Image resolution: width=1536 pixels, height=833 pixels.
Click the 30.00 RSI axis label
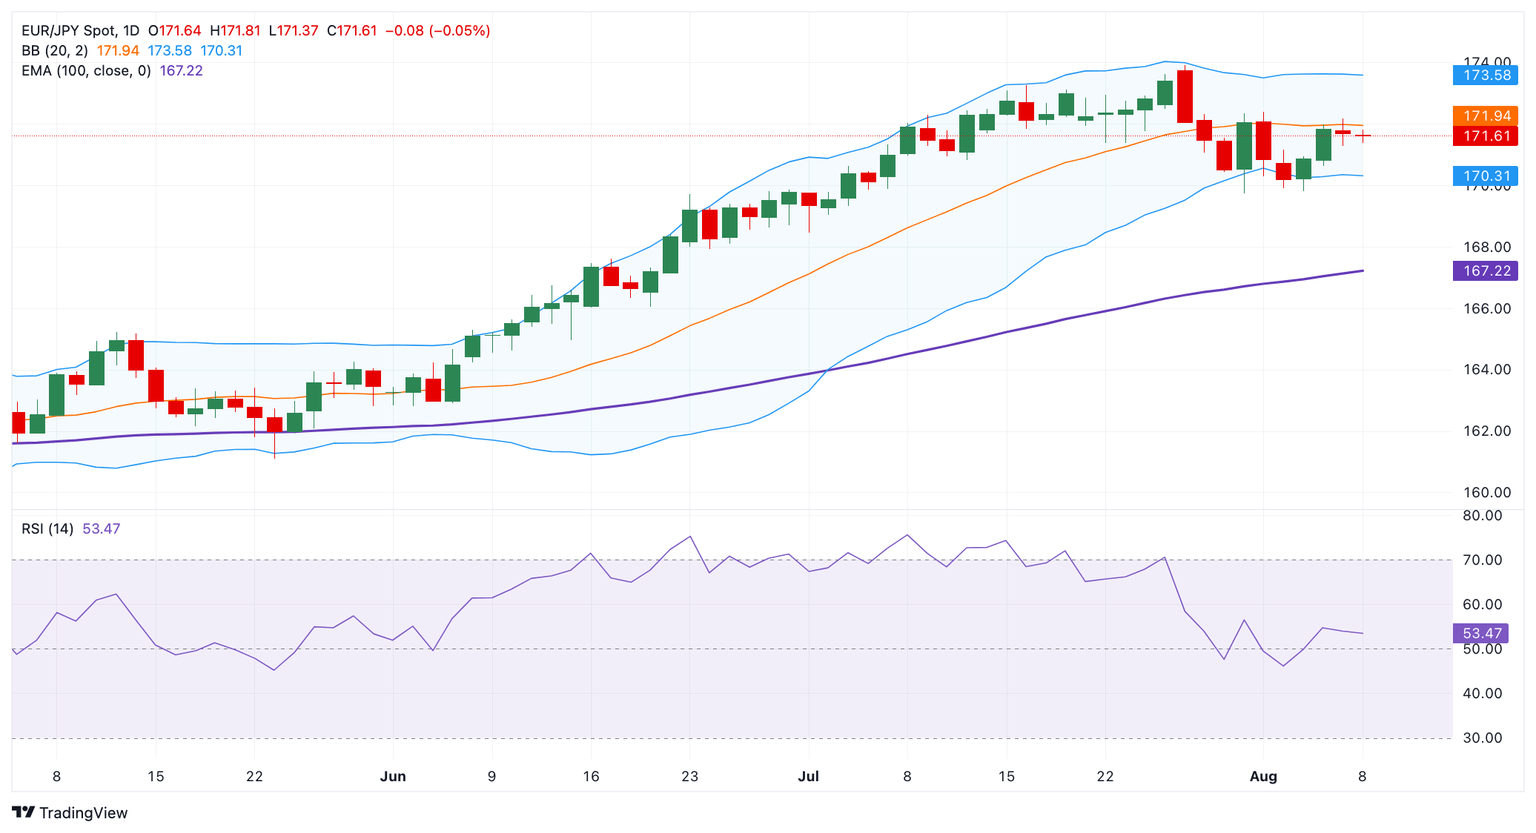pyautogui.click(x=1481, y=738)
